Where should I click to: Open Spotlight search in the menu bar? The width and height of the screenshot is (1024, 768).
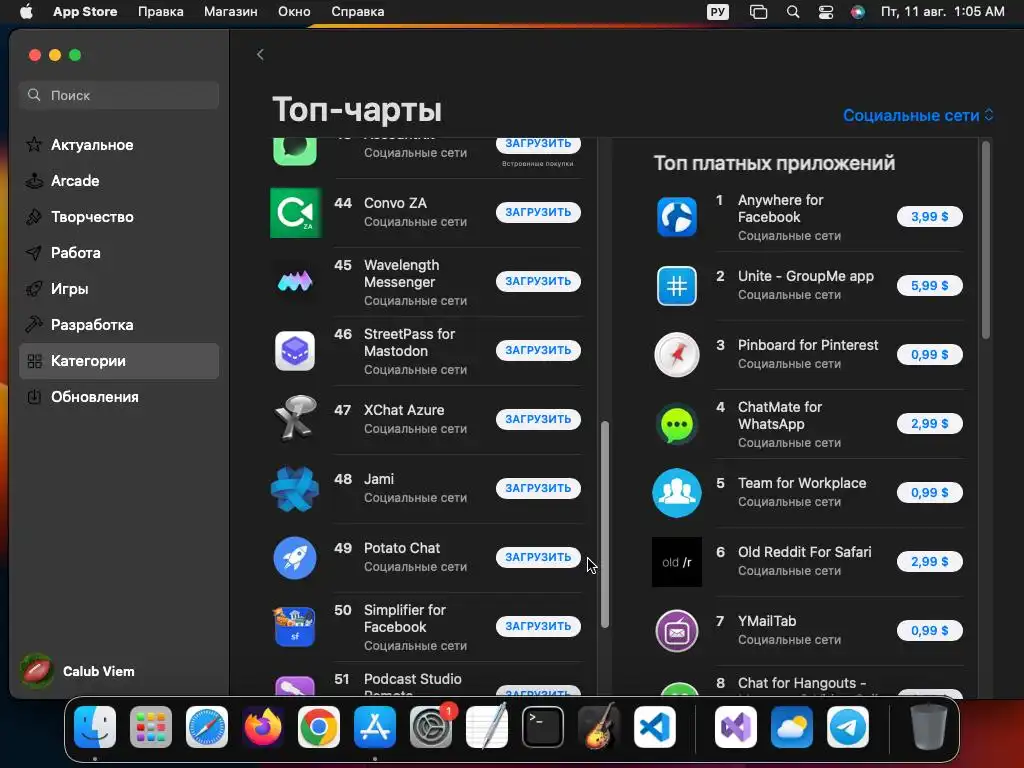[x=793, y=12]
